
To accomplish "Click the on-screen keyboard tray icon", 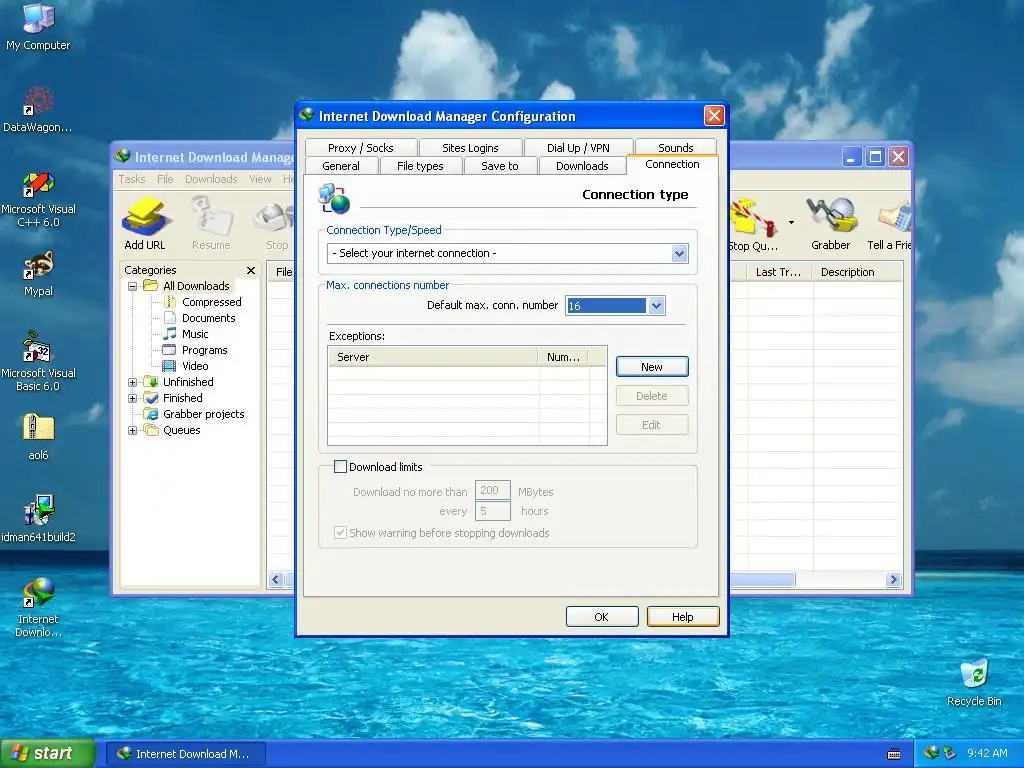I will [x=894, y=754].
